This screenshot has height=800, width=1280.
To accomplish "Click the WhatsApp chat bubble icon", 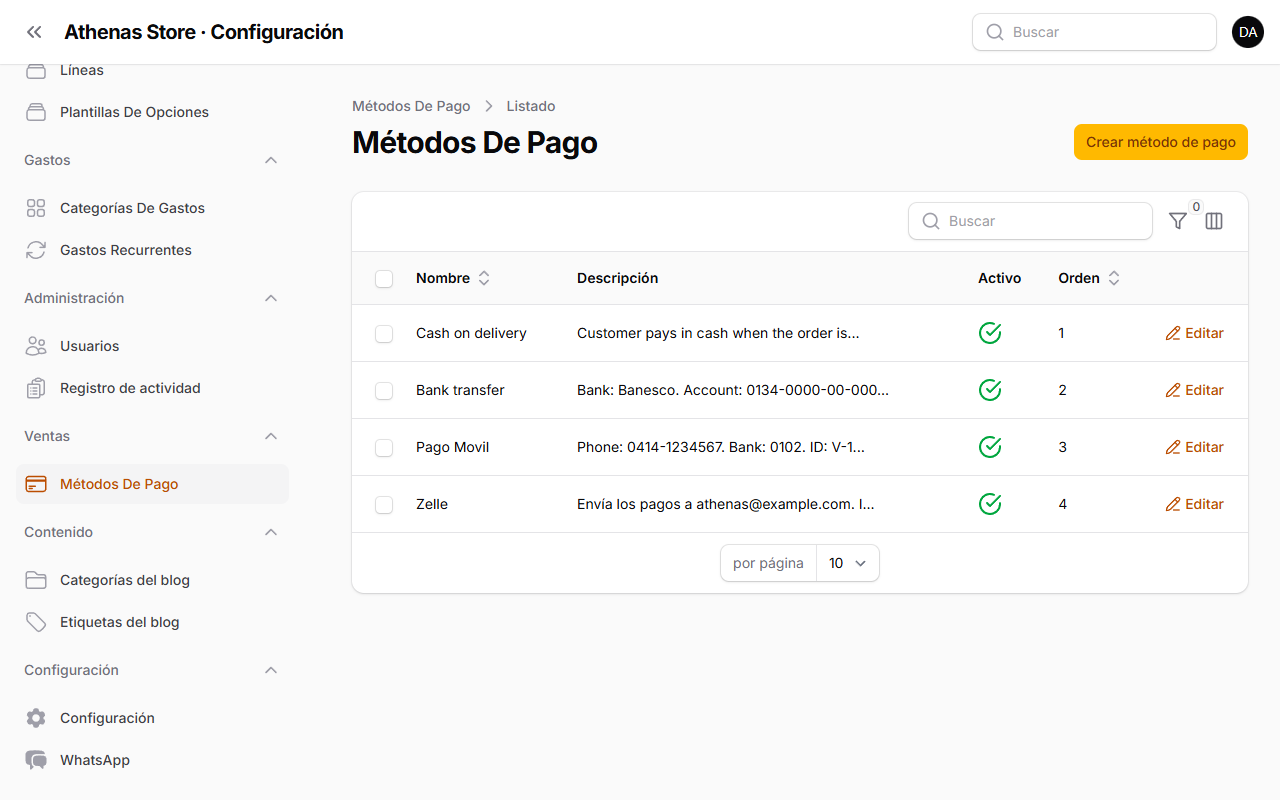I will click(36, 760).
